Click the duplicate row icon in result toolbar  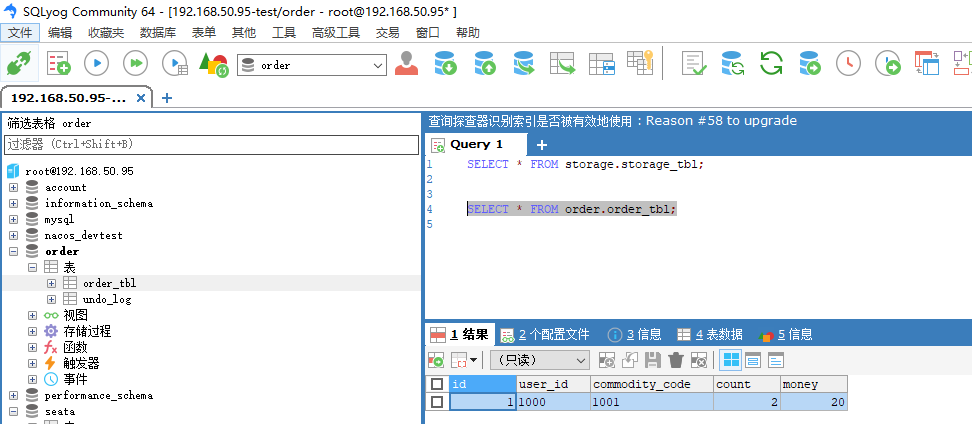629,360
